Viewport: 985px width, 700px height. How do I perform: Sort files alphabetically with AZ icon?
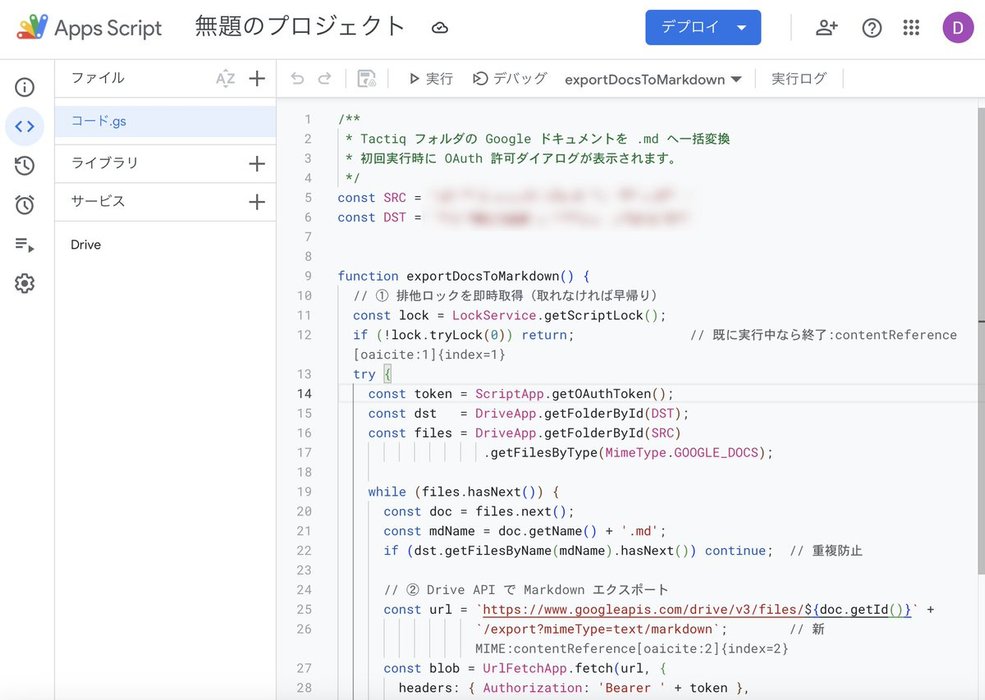226,79
